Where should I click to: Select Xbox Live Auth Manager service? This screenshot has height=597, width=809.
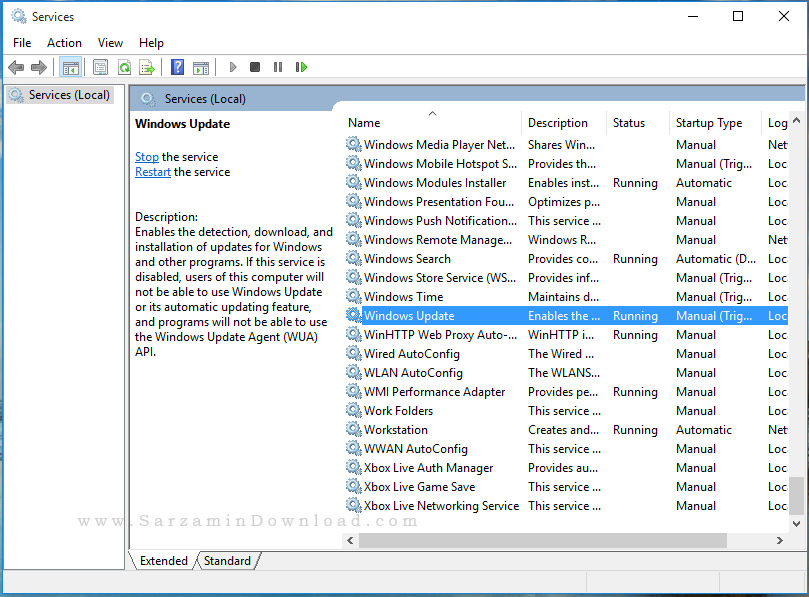coord(428,468)
